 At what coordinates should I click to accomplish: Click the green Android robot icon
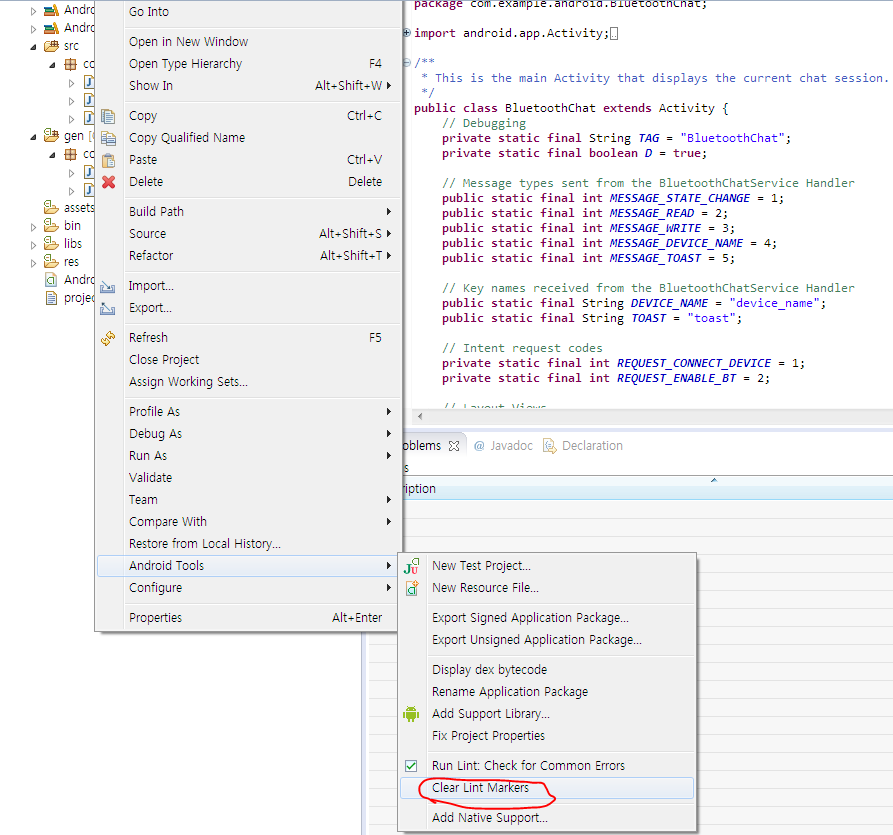411,714
